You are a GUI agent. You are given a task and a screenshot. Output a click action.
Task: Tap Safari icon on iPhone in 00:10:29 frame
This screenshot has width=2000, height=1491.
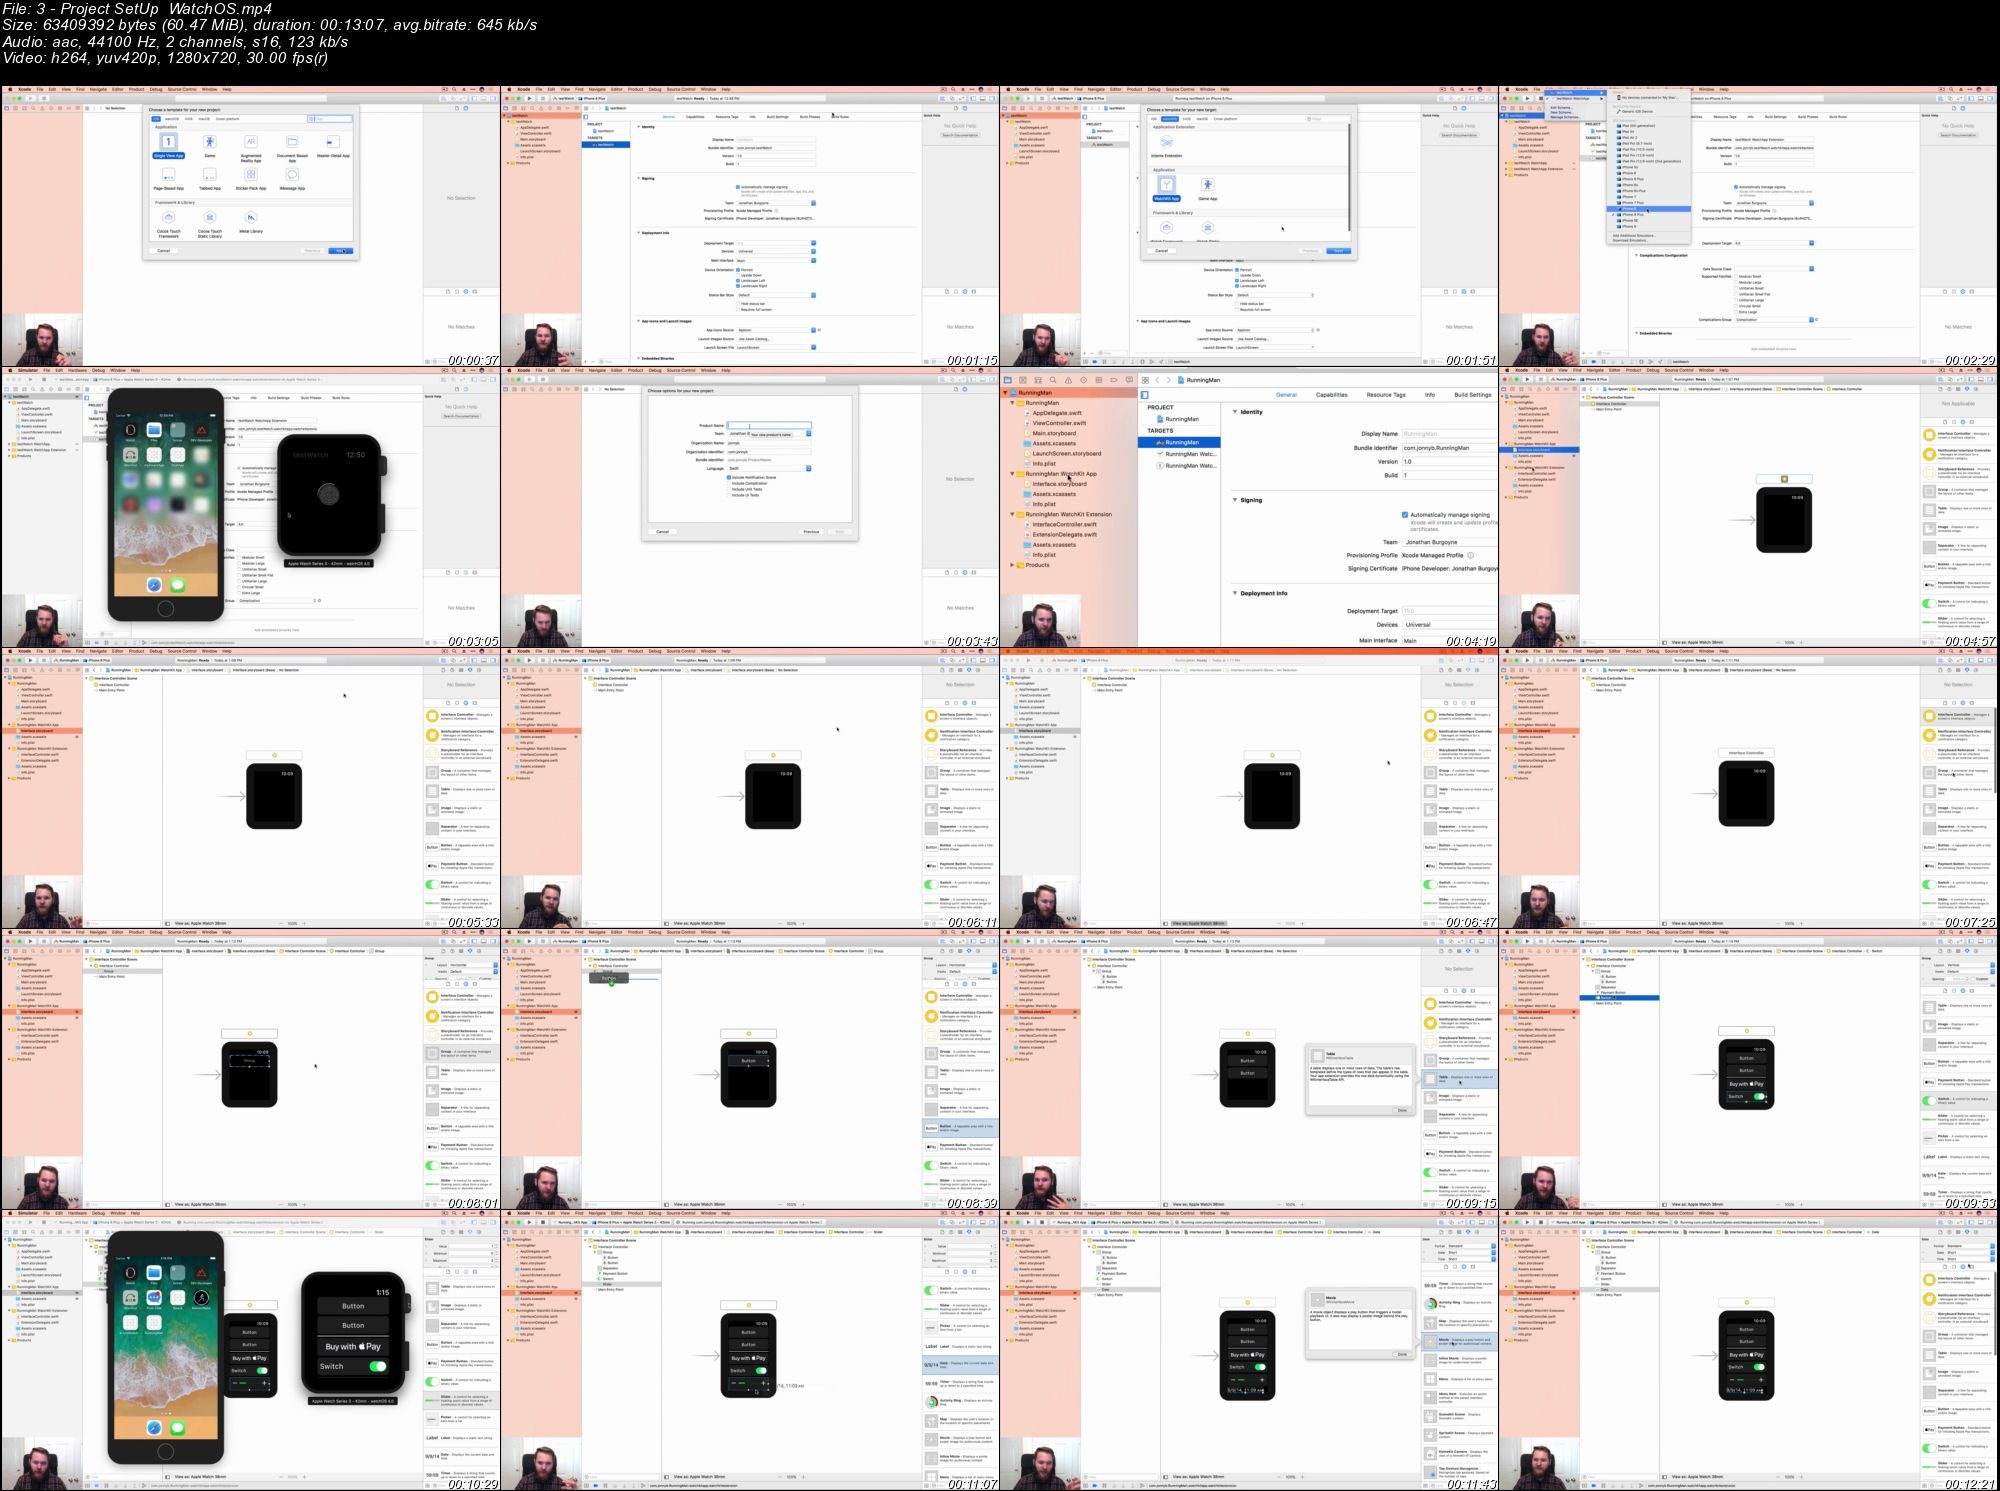(x=154, y=1428)
